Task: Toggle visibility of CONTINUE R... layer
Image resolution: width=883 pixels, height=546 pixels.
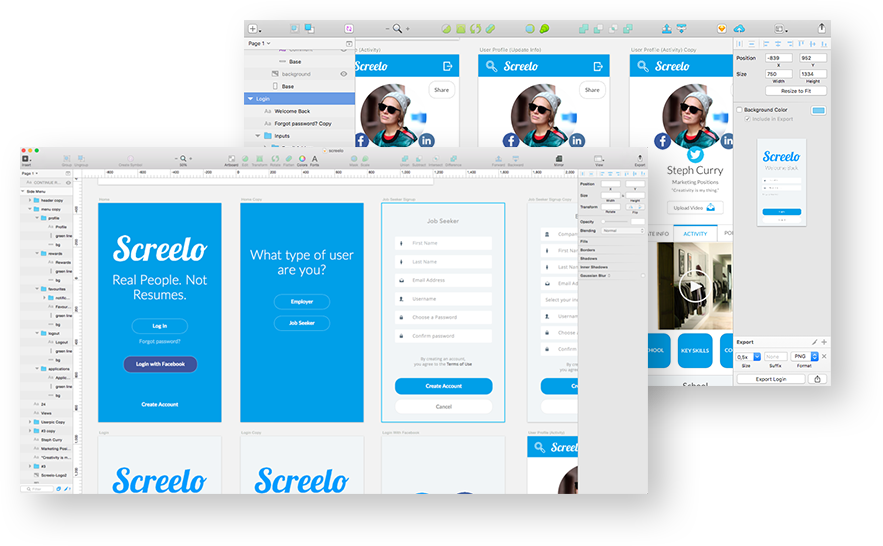Action: [69, 182]
